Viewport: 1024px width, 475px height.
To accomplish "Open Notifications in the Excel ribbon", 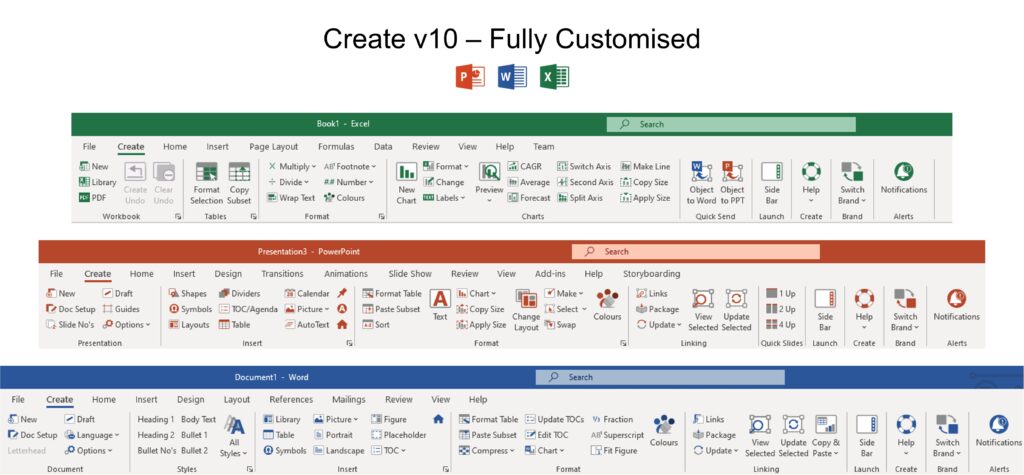I will pyautogui.click(x=903, y=176).
